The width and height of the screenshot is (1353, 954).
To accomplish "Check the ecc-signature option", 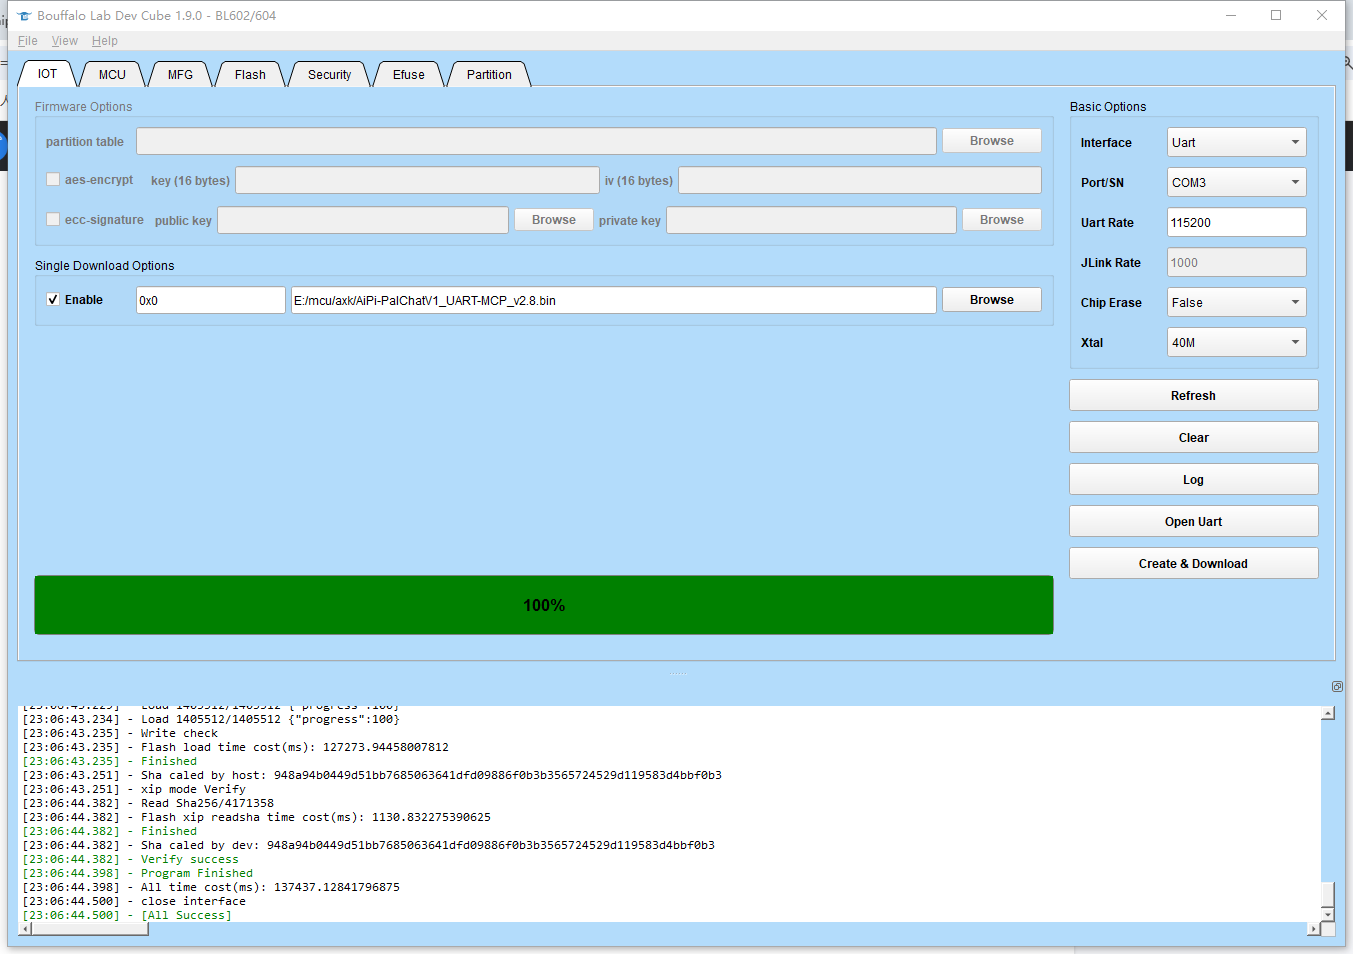I will 53,220.
